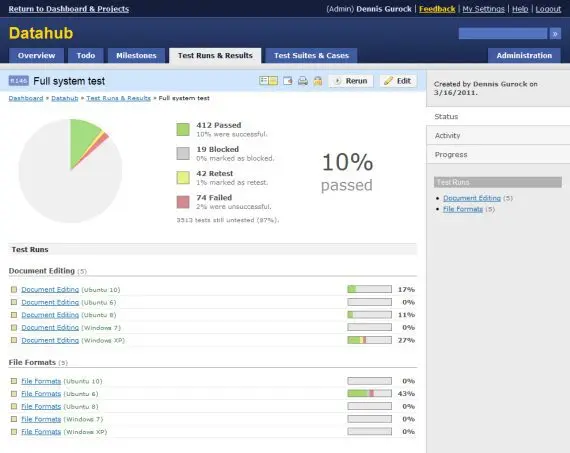The height and width of the screenshot is (453, 570).
Task: Click the run icon for Document Editing Windows XP
Action: [14, 340]
